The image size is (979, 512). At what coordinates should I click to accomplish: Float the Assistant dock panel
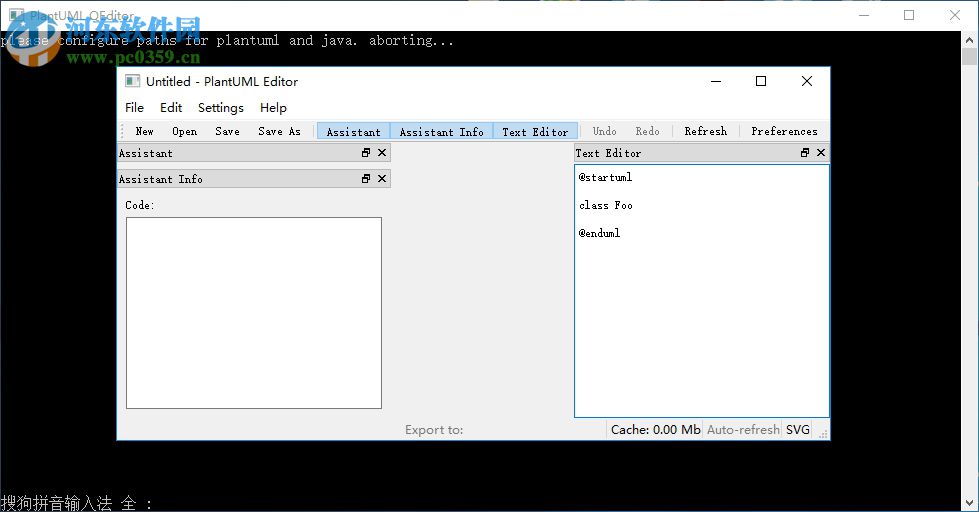point(366,152)
